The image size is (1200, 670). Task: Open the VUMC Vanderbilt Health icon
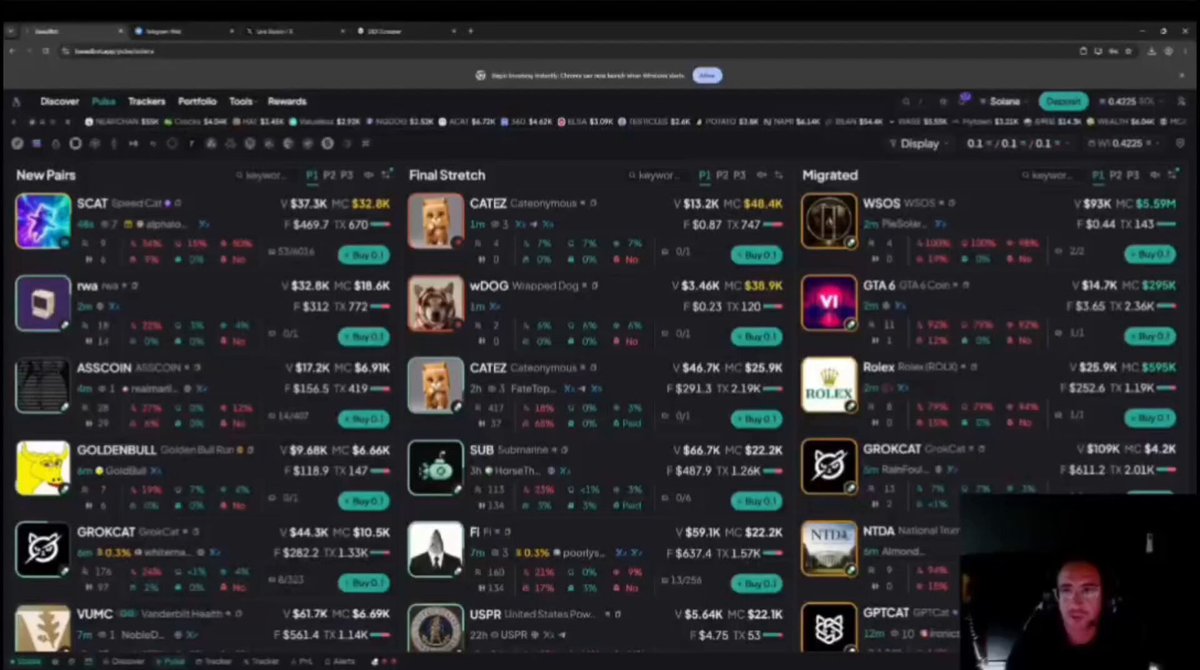coord(43,627)
